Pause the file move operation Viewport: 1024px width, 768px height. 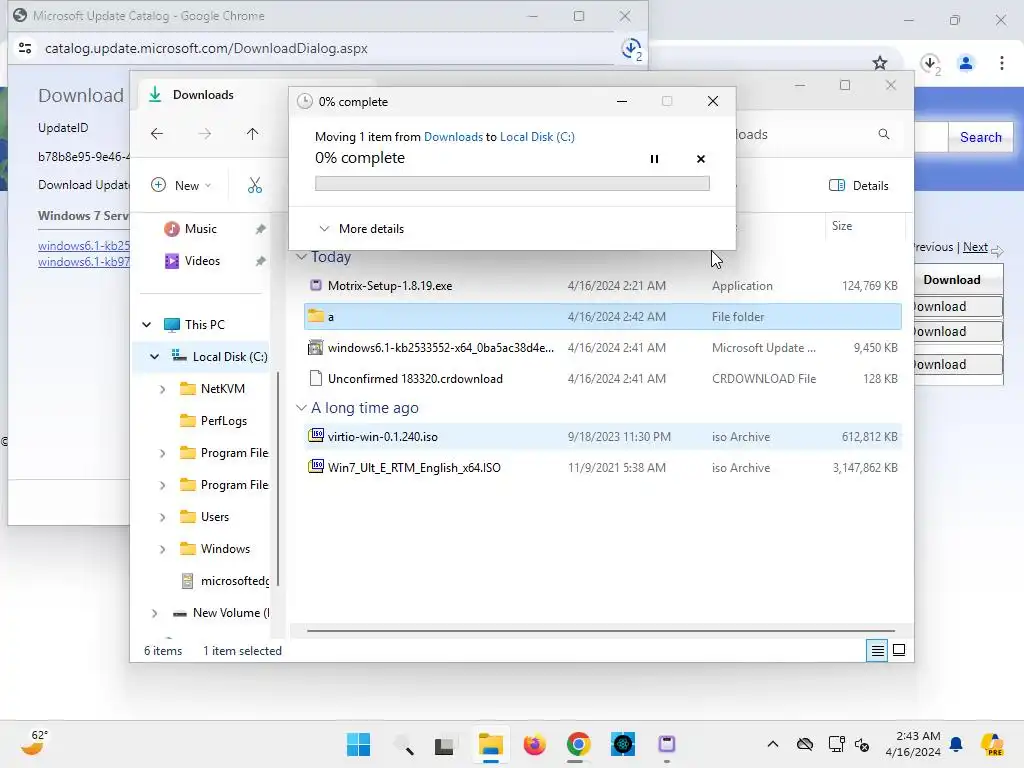click(654, 159)
